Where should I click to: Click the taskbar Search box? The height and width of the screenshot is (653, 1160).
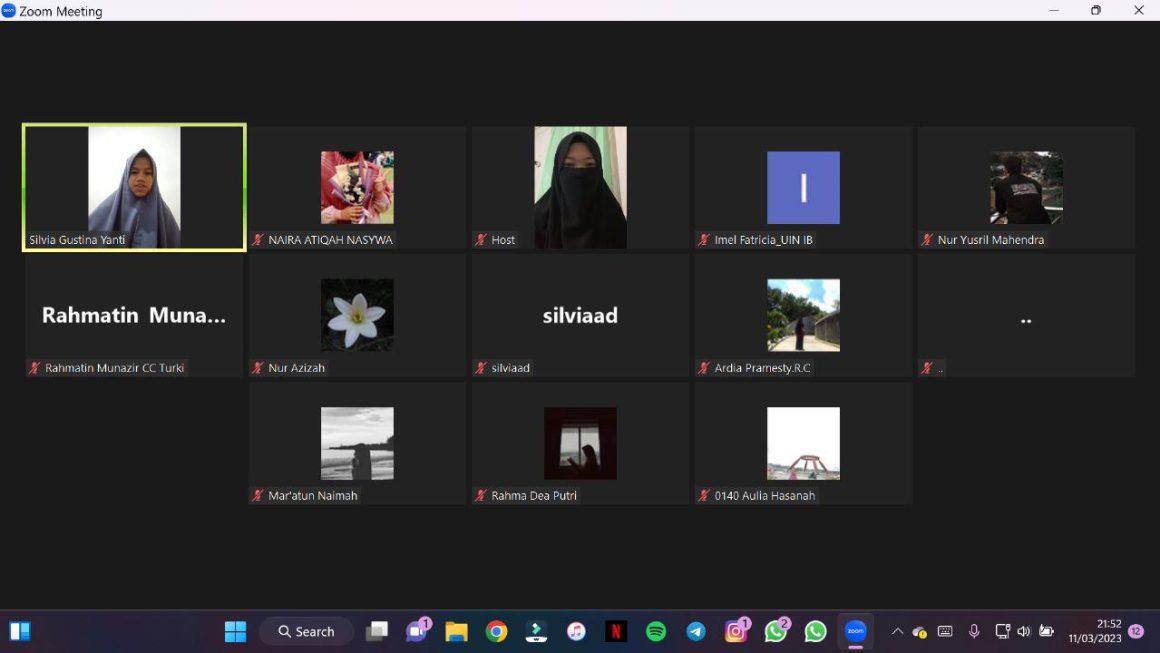(x=306, y=631)
